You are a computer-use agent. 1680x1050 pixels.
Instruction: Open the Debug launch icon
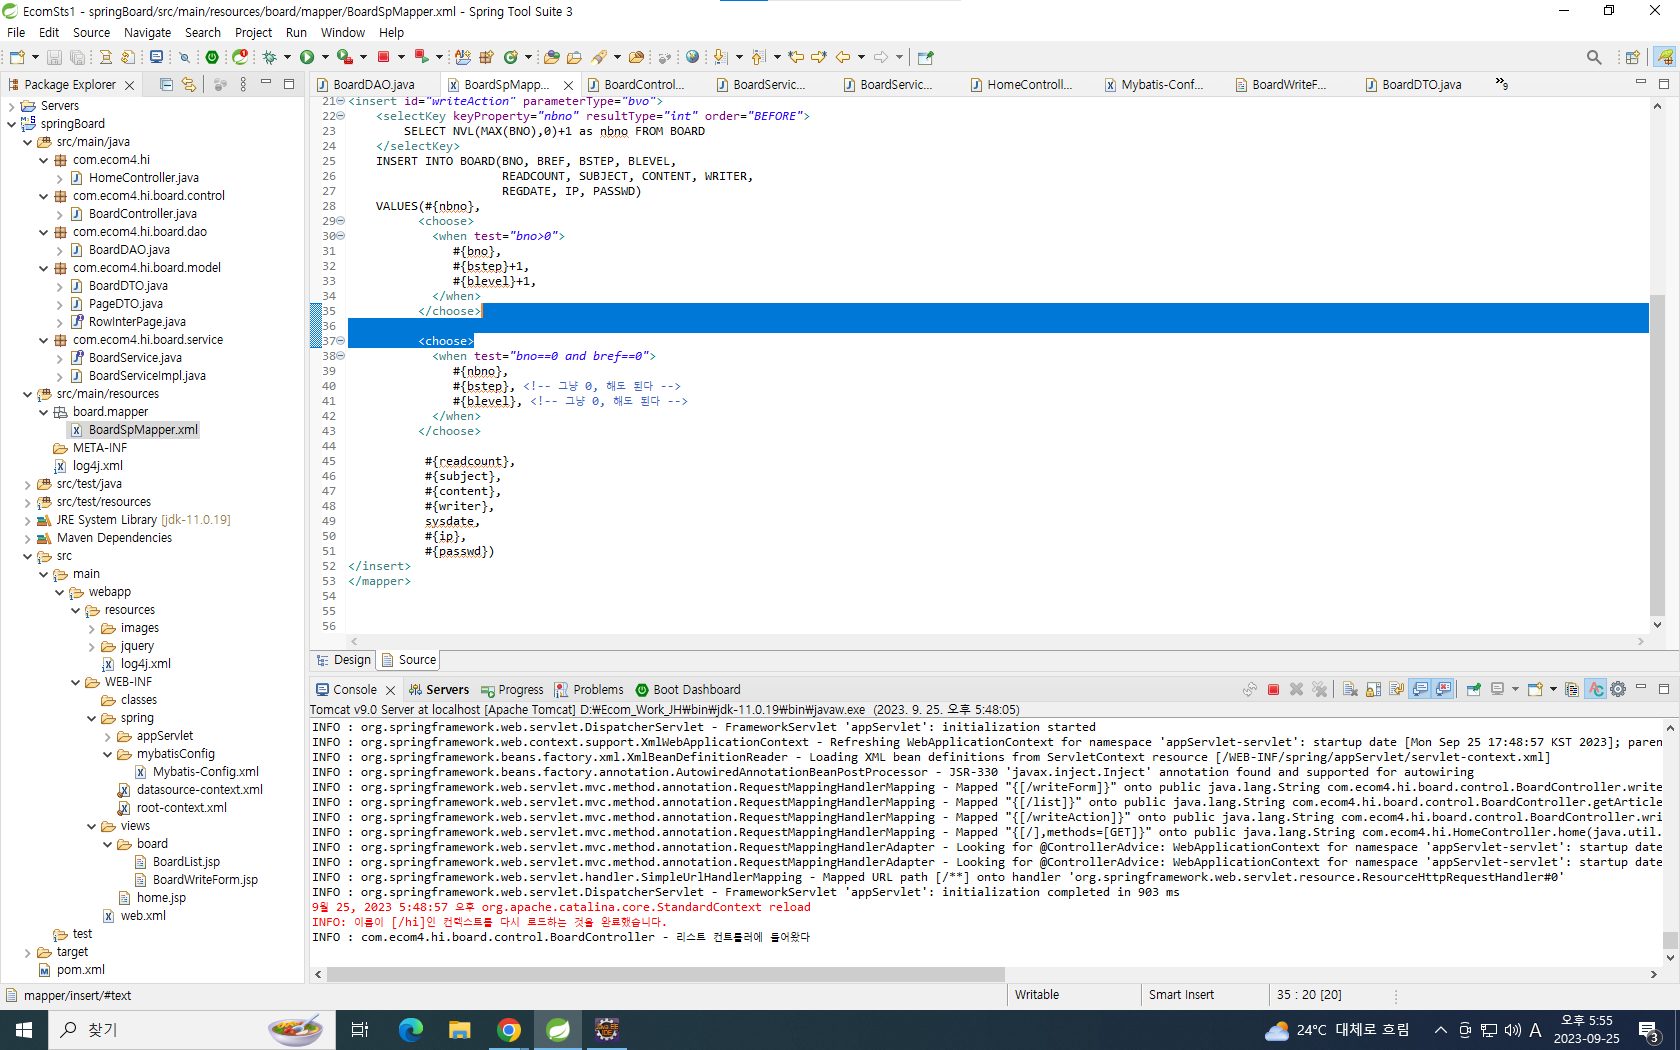coord(269,57)
